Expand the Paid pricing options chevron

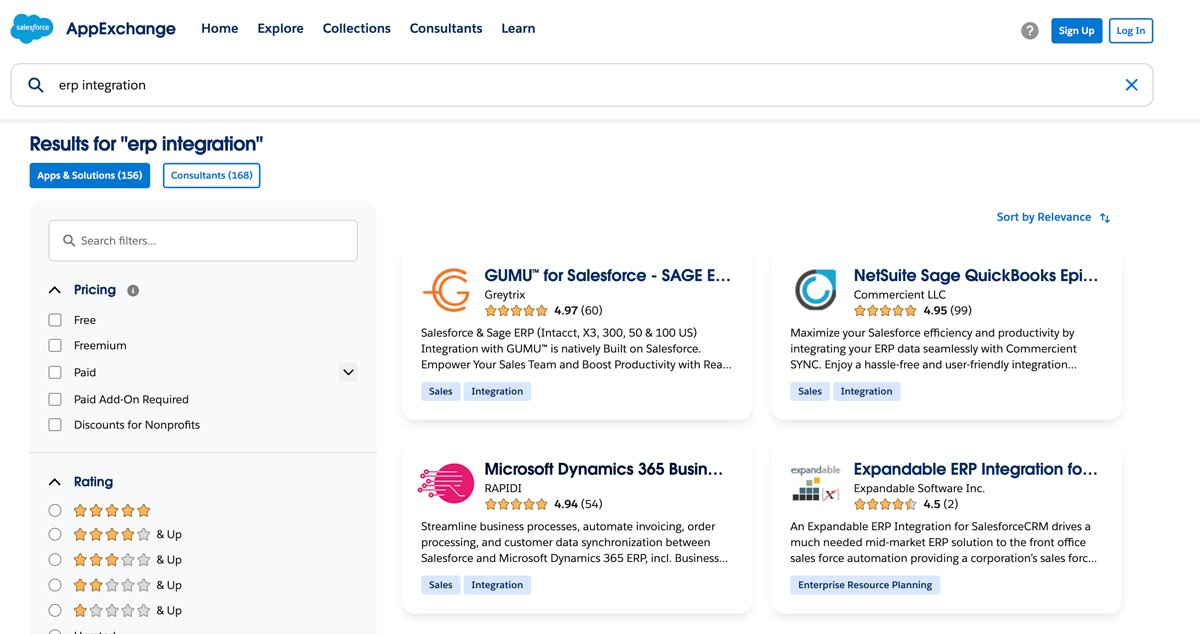pos(348,372)
